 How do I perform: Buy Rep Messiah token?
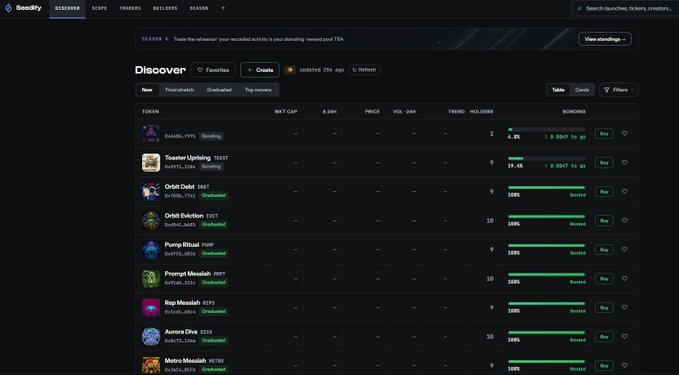click(x=604, y=307)
